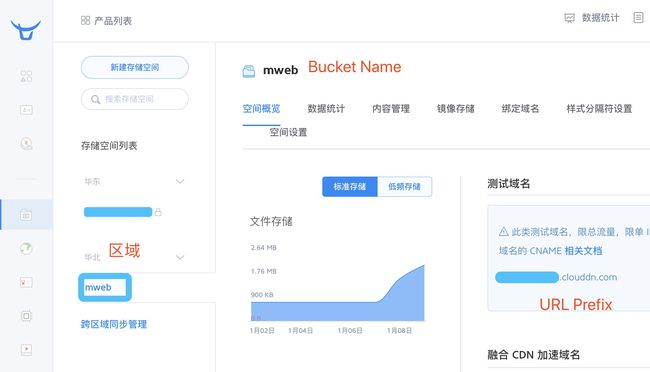Click the 1月06日 date label
650x372 pixels.
coord(350,331)
